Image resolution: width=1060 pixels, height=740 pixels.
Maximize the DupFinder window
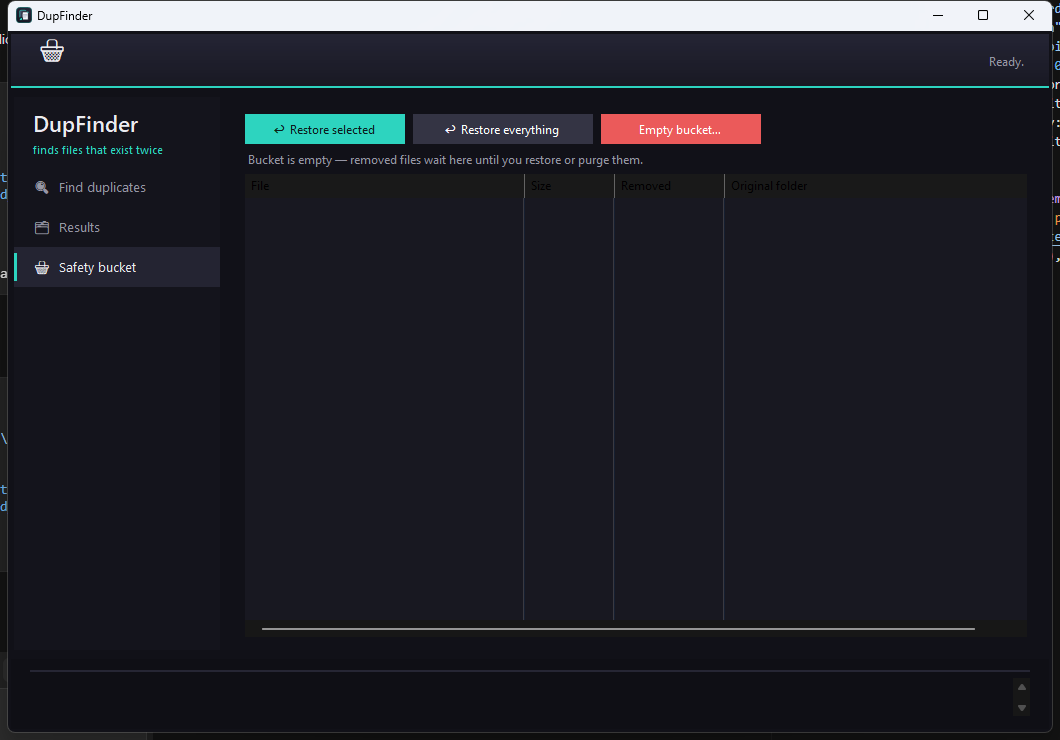coord(983,15)
